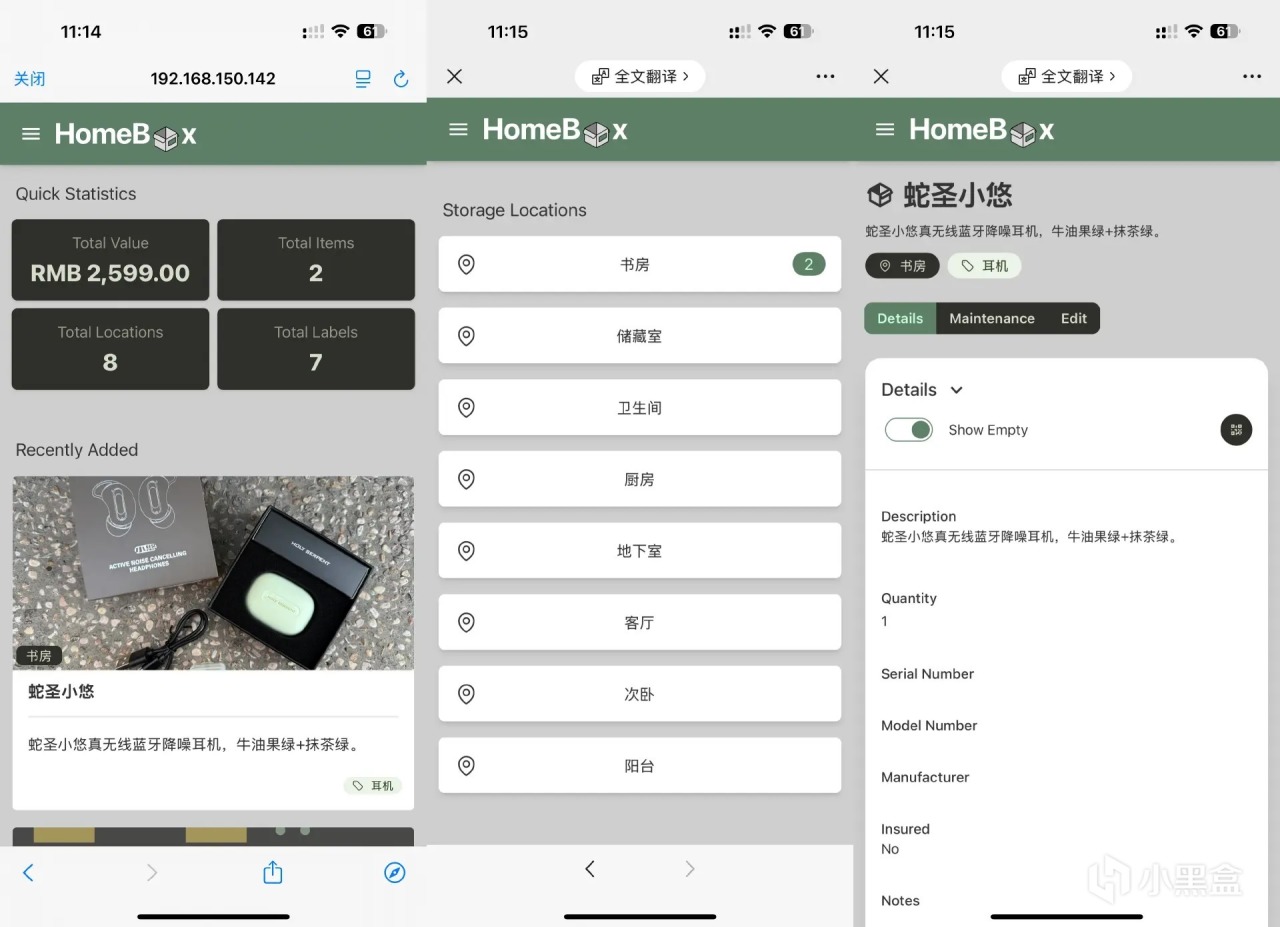Tap 关闭 to close the browser page
This screenshot has height=927, width=1280.
pos(29,79)
